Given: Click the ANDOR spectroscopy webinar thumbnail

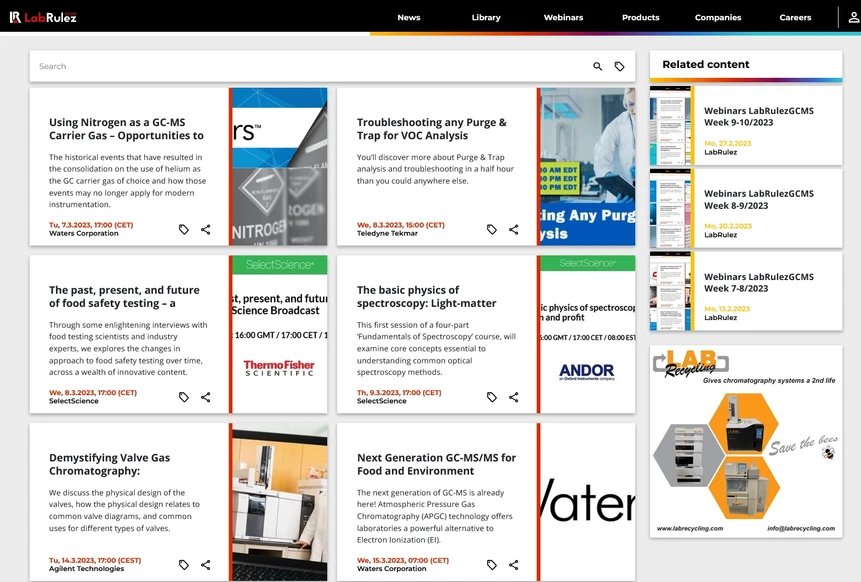Looking at the screenshot, I should (x=588, y=334).
